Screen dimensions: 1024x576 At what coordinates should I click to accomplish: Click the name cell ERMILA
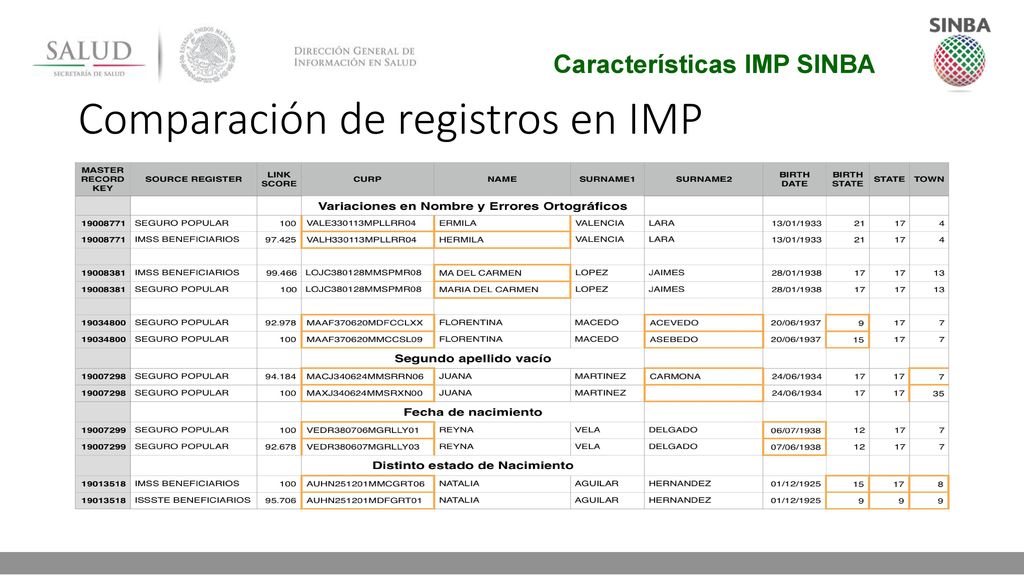pyautogui.click(x=502, y=223)
